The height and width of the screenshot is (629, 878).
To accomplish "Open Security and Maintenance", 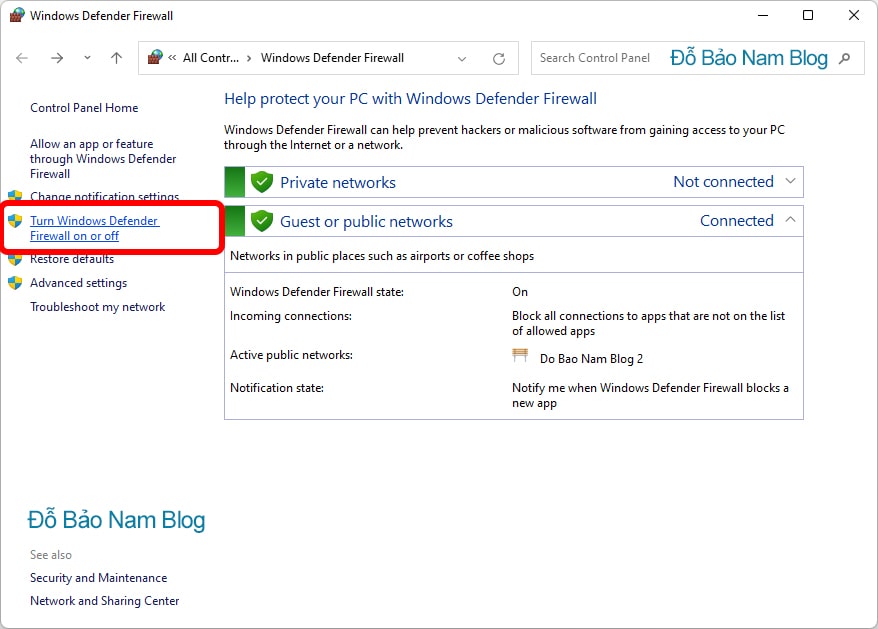I will tap(99, 578).
